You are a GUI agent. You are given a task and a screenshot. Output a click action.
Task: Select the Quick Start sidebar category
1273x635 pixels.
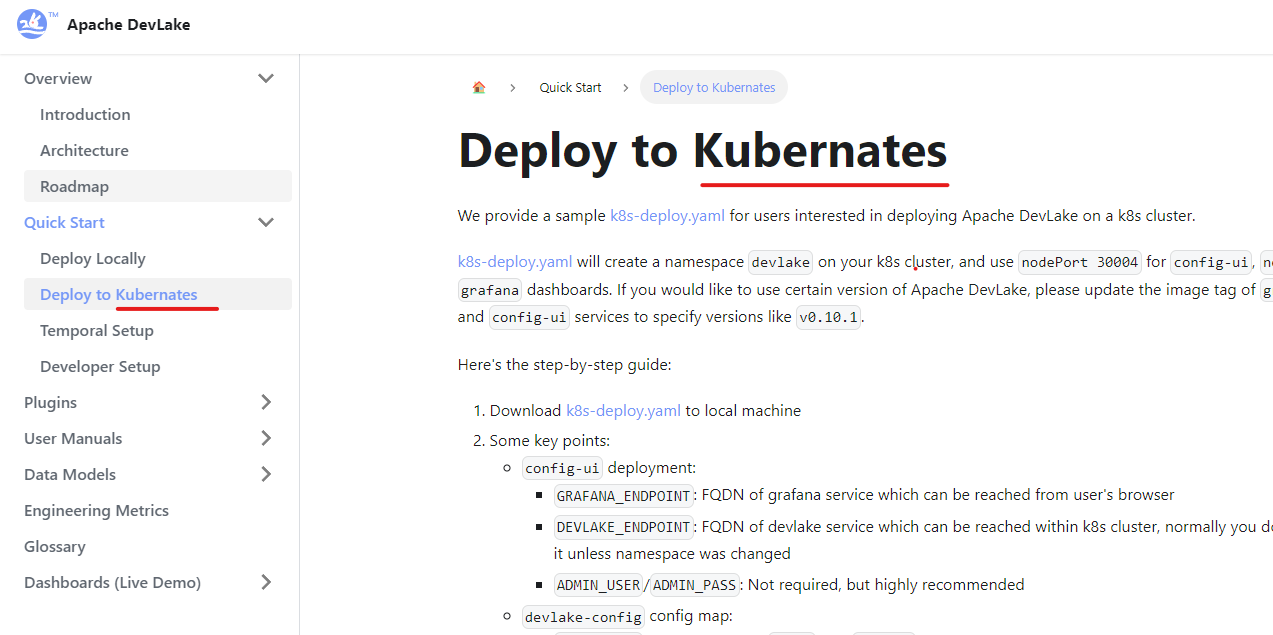(64, 222)
